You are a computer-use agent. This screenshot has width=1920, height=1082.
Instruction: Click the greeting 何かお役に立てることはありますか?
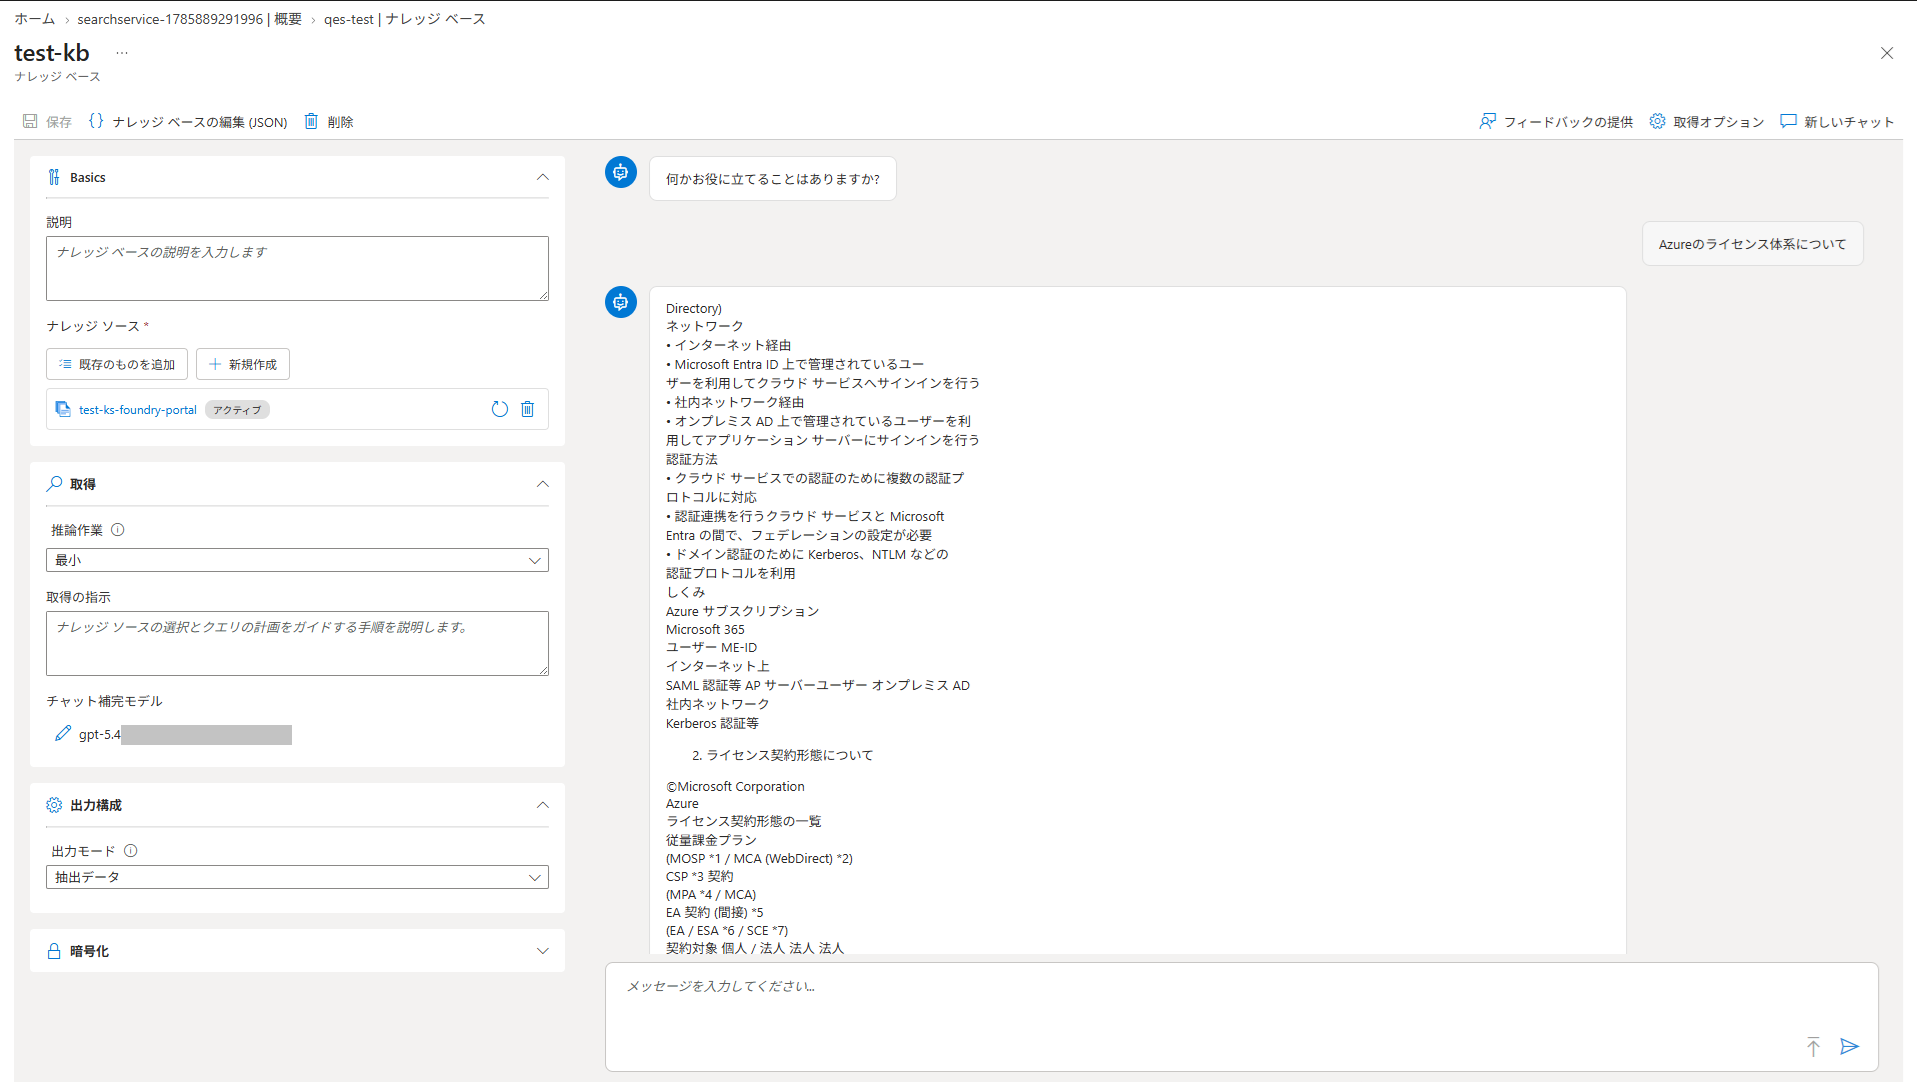773,179
